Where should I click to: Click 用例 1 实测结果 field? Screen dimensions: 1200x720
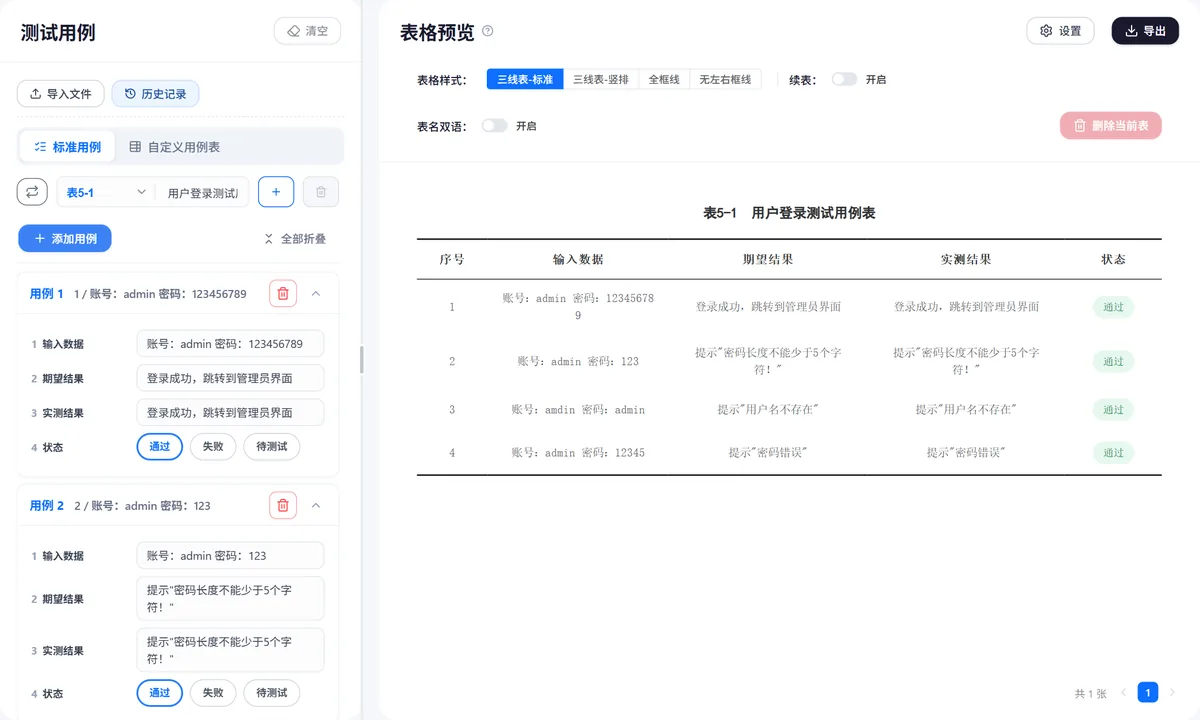230,412
